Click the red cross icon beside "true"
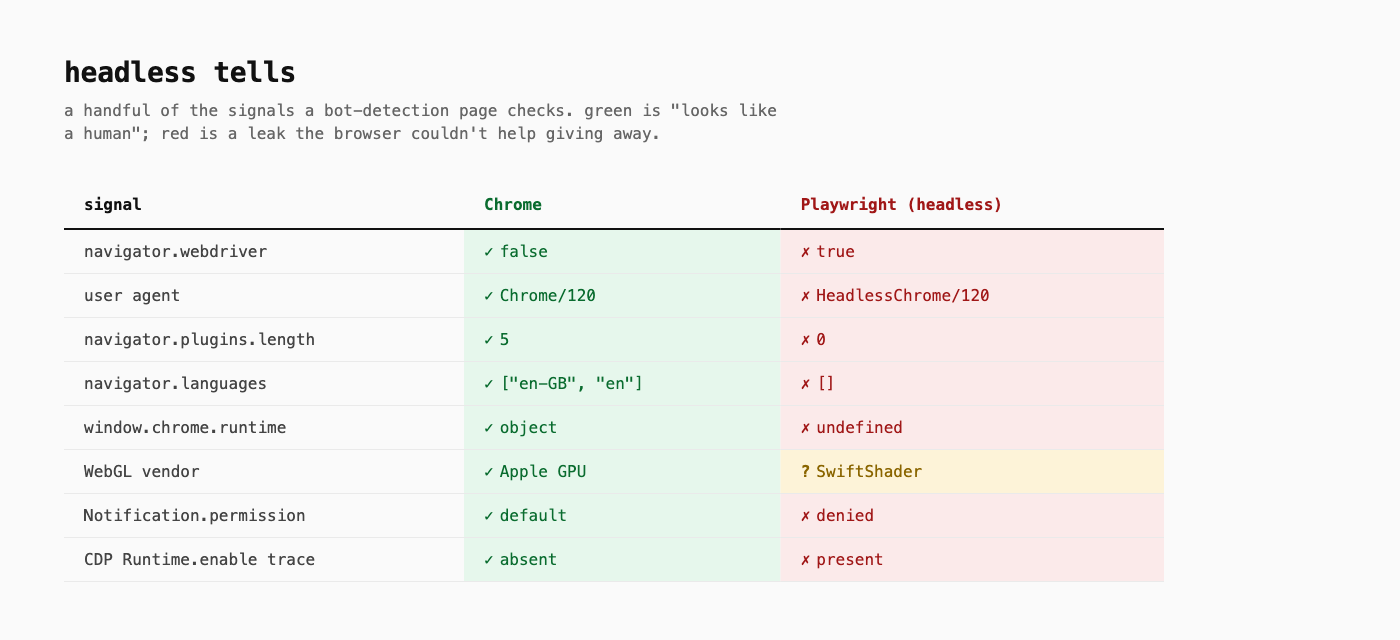 pos(805,252)
